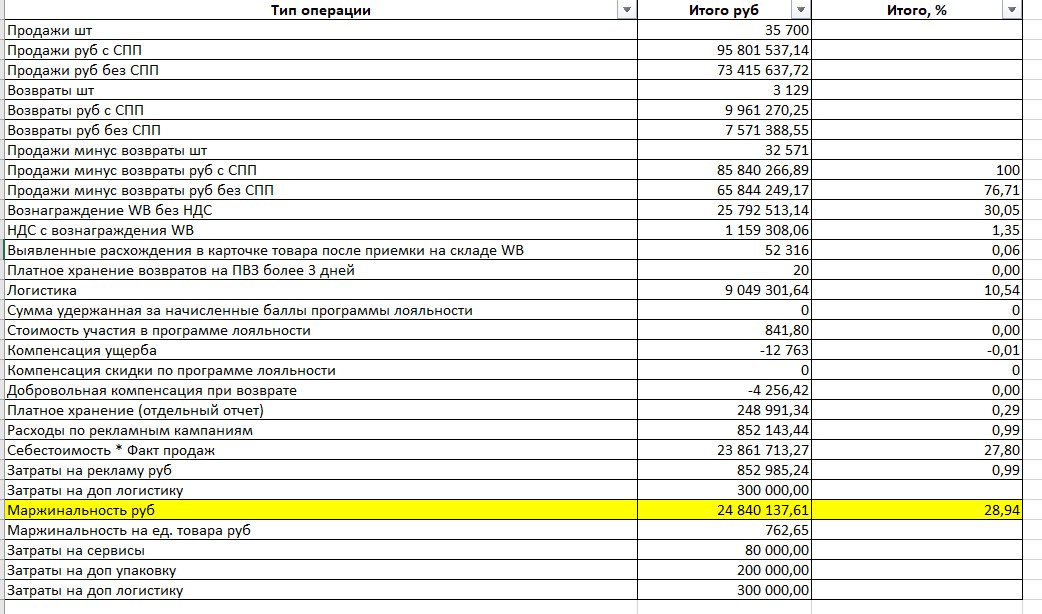Select the highlighted Маржинальность руб cell
The width and height of the screenshot is (1042, 614).
coord(321,510)
